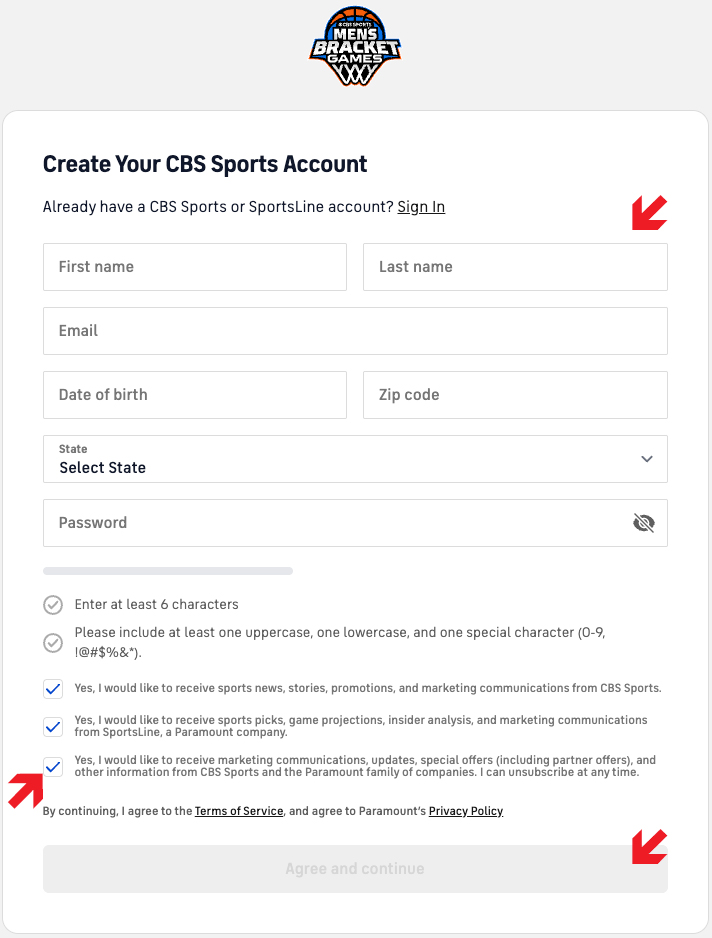This screenshot has width=712, height=938.
Task: Click the uppercase/lowercase requirement check icon
Action: click(x=53, y=643)
